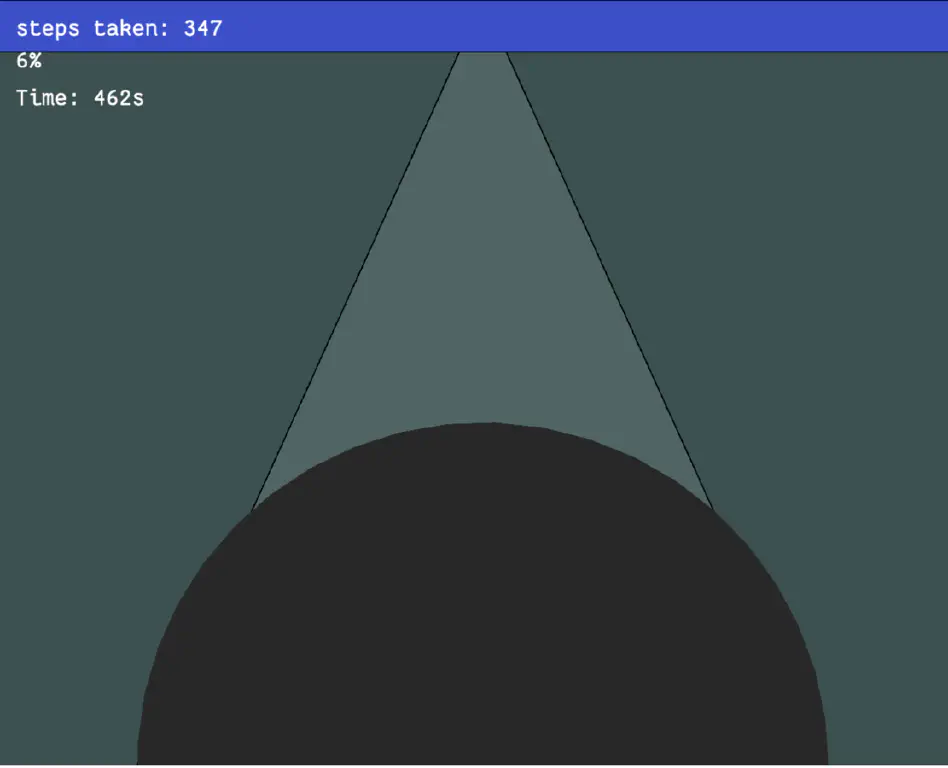Click the "steps taken: 347" counter text
Screen dimensions: 948x768
119,28
